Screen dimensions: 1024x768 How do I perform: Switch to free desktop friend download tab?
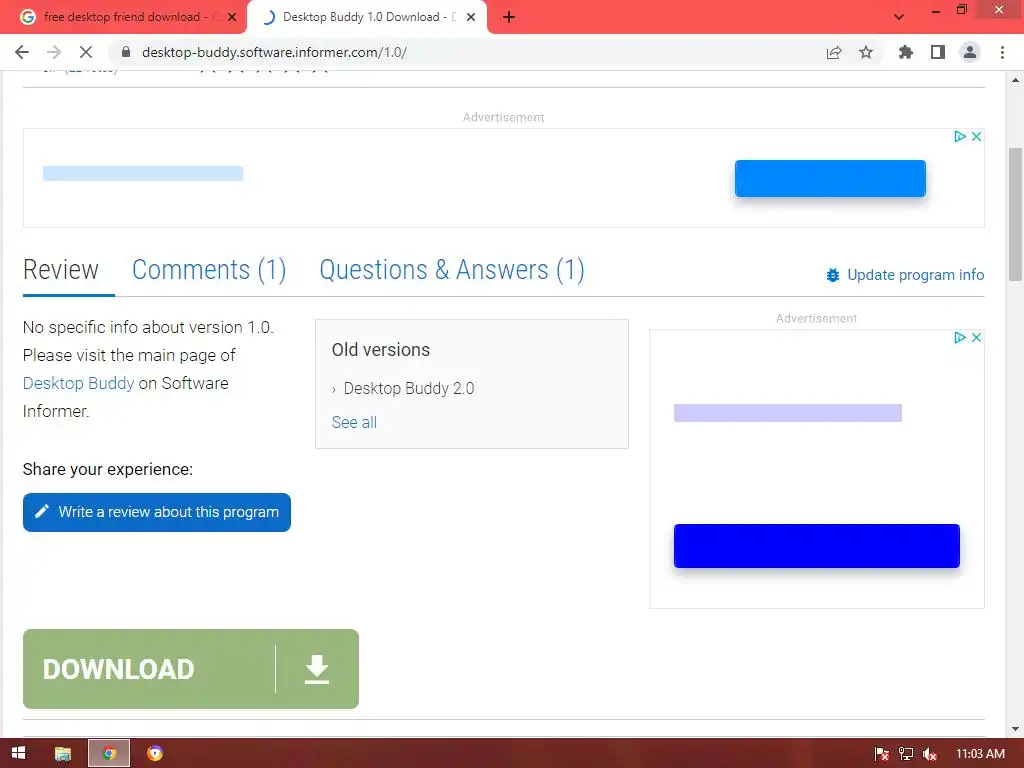121,17
